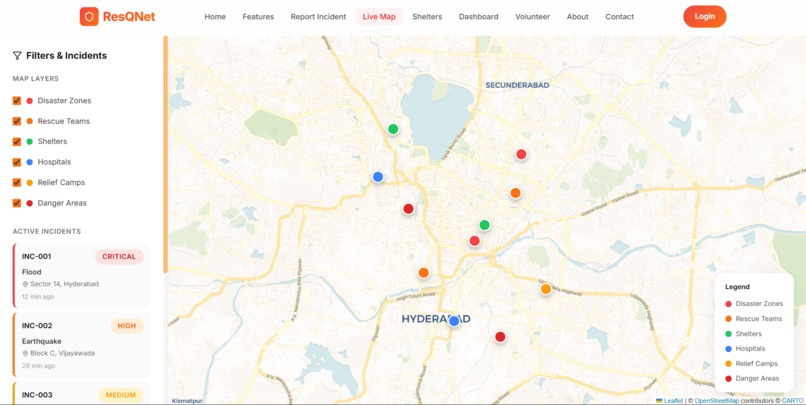Click the Sector 14, Hyderabad location text
Image resolution: width=806 pixels, height=405 pixels.
pyautogui.click(x=64, y=284)
